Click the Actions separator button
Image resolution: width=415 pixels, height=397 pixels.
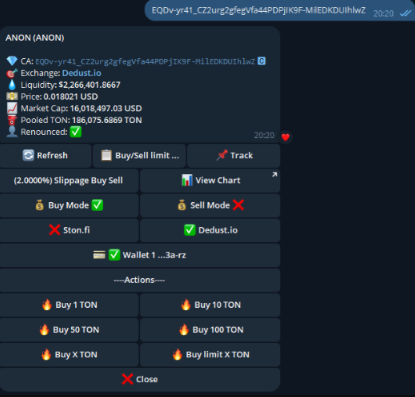pos(140,280)
